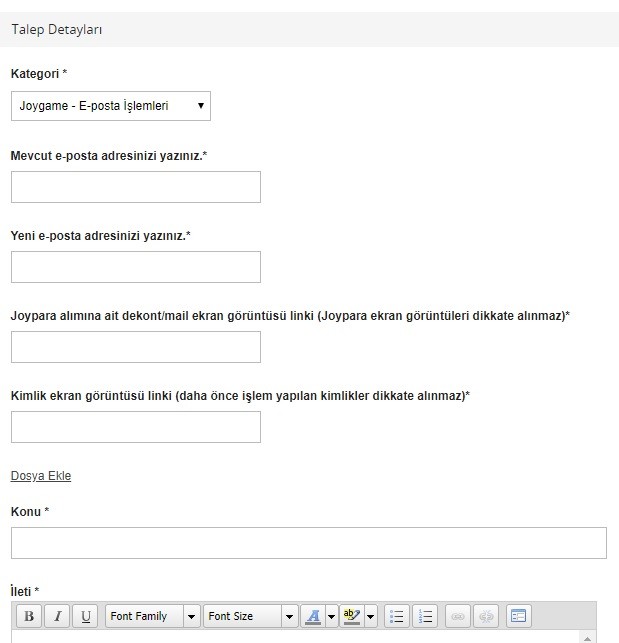The height and width of the screenshot is (643, 619).
Task: Open the Kategori dropdown
Action: (x=111, y=106)
